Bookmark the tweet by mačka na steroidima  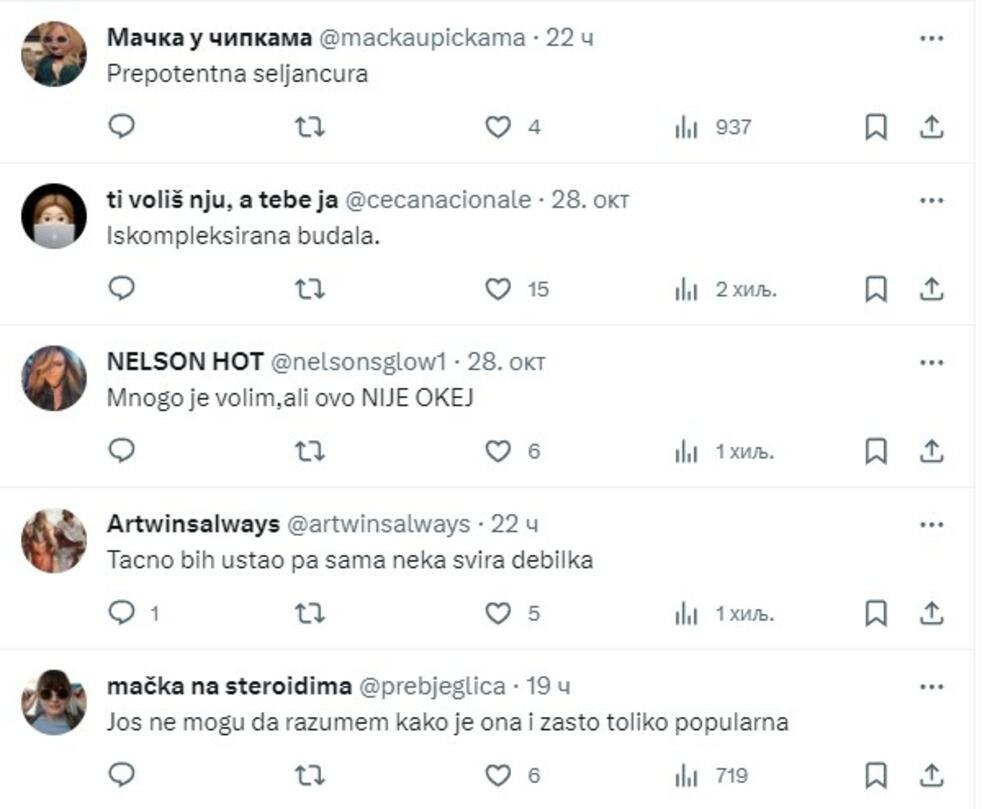coord(878,775)
